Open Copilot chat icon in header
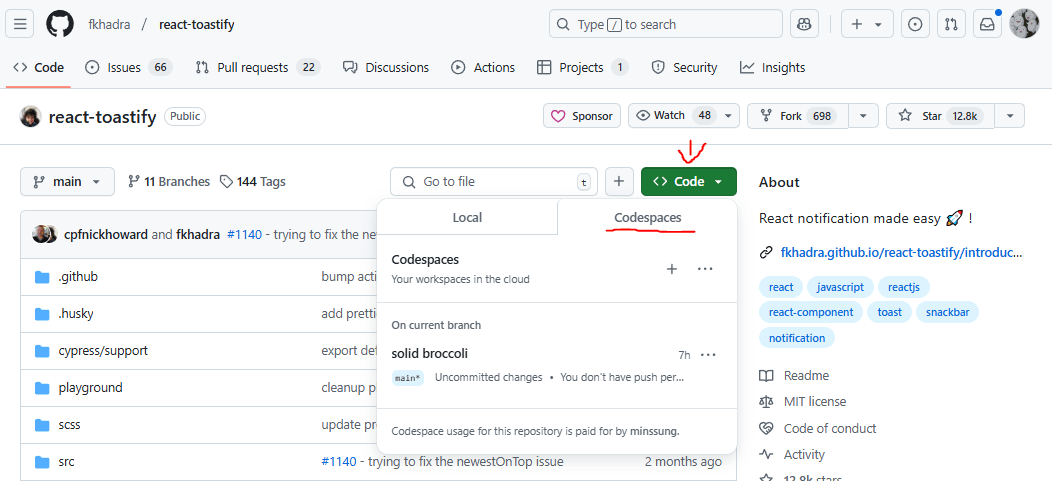Image resolution: width=1052 pixels, height=481 pixels. (x=804, y=24)
